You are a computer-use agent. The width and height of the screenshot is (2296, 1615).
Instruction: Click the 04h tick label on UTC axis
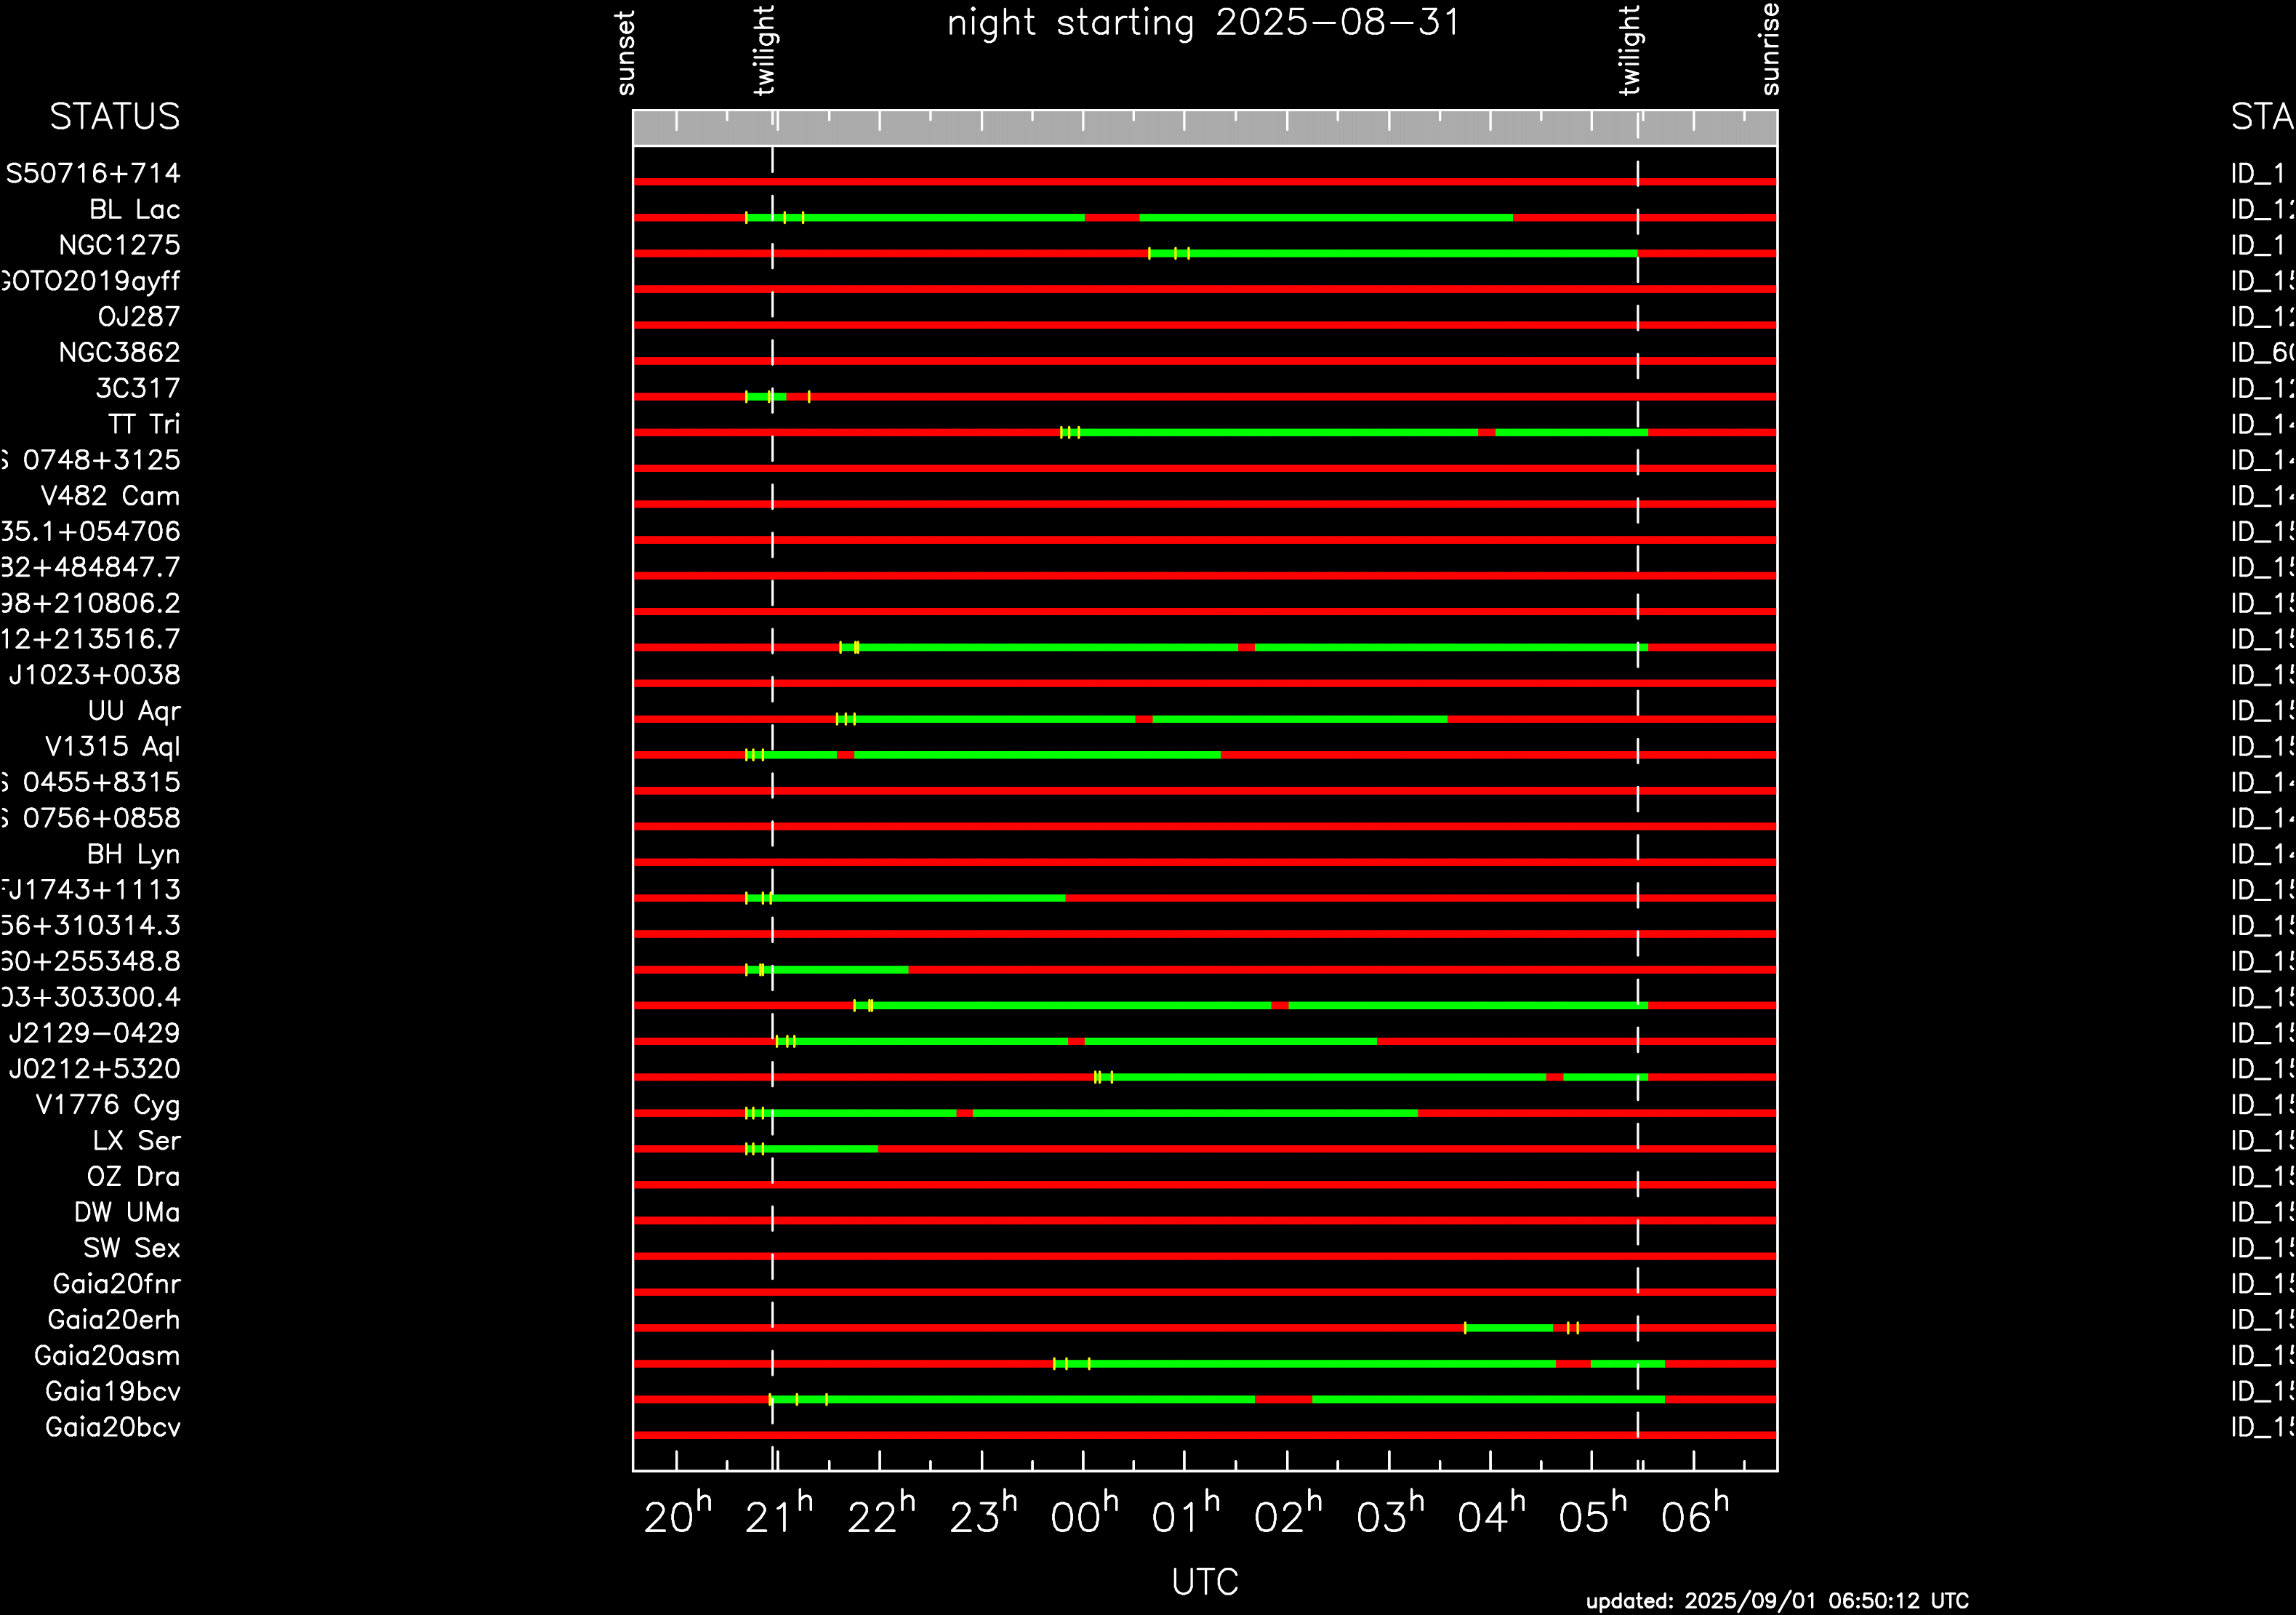pyautogui.click(x=1490, y=1517)
